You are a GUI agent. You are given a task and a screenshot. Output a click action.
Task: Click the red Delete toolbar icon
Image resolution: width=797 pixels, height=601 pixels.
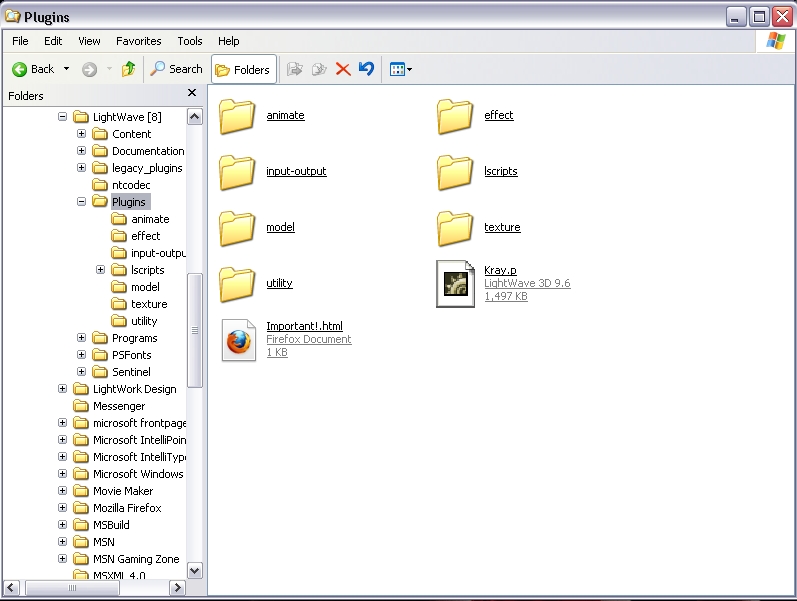click(343, 69)
